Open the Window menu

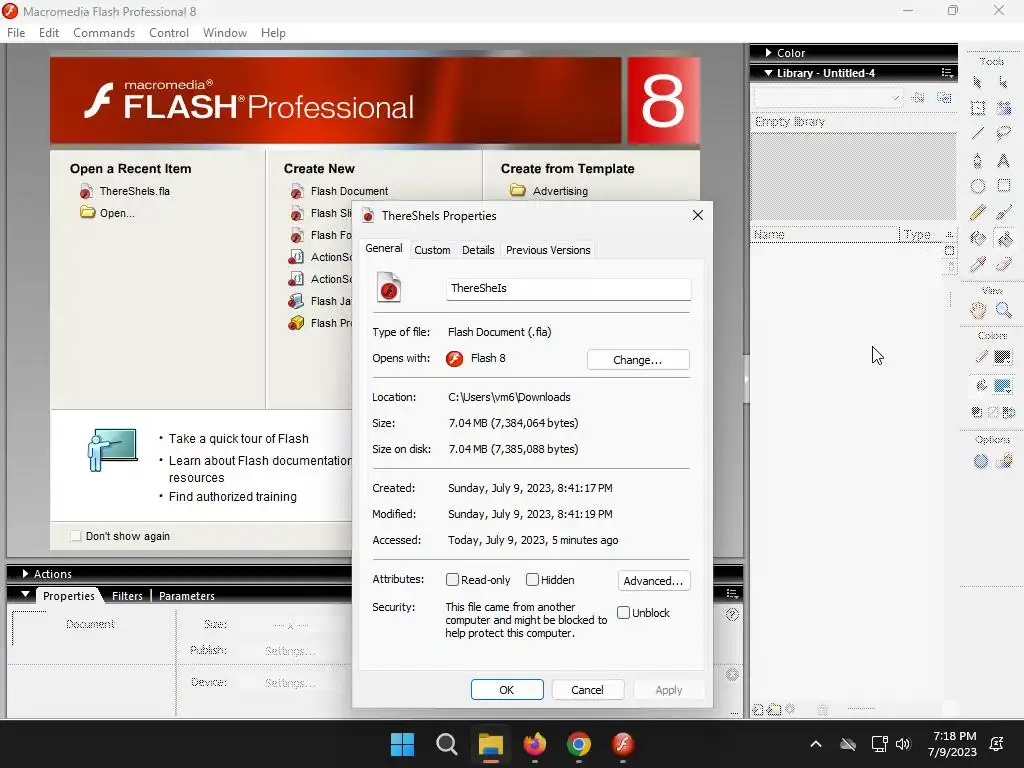click(225, 33)
